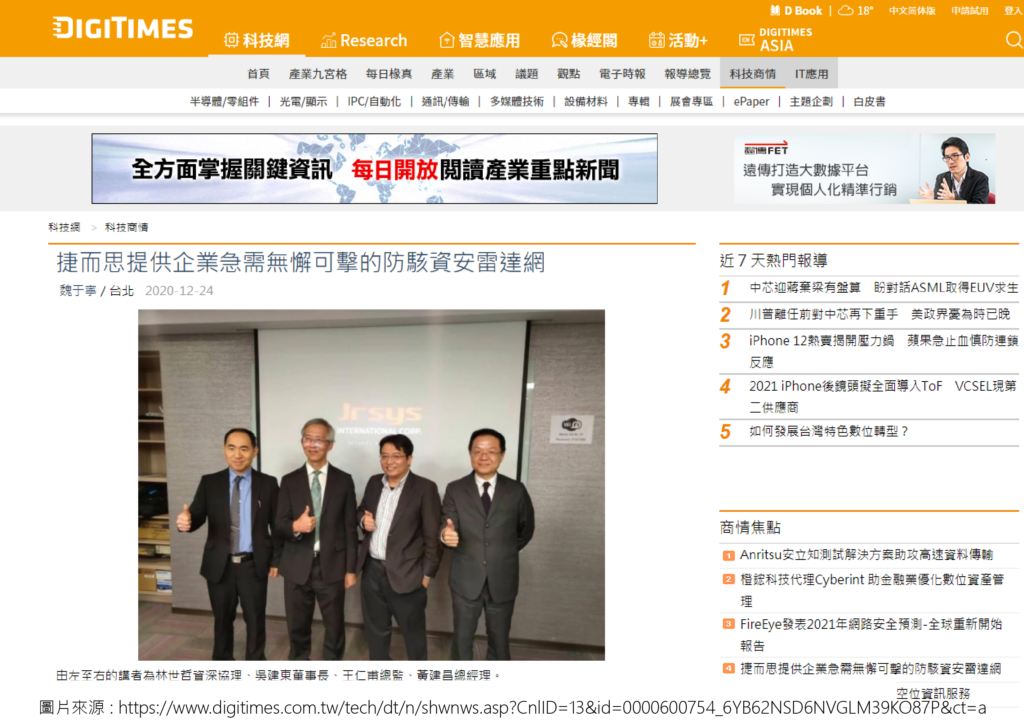The image size is (1024, 726).
Task: Open the IT應用 menu item
Action: tap(811, 74)
